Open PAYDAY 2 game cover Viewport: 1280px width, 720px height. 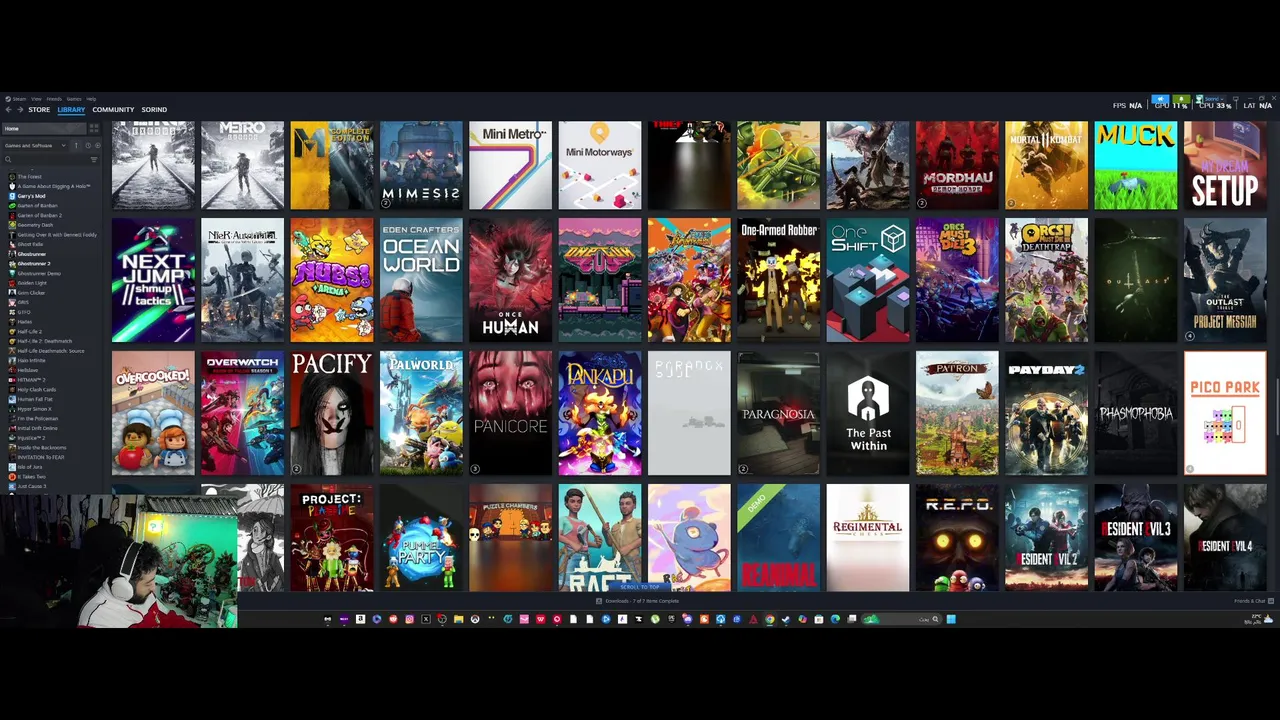tap(1046, 413)
